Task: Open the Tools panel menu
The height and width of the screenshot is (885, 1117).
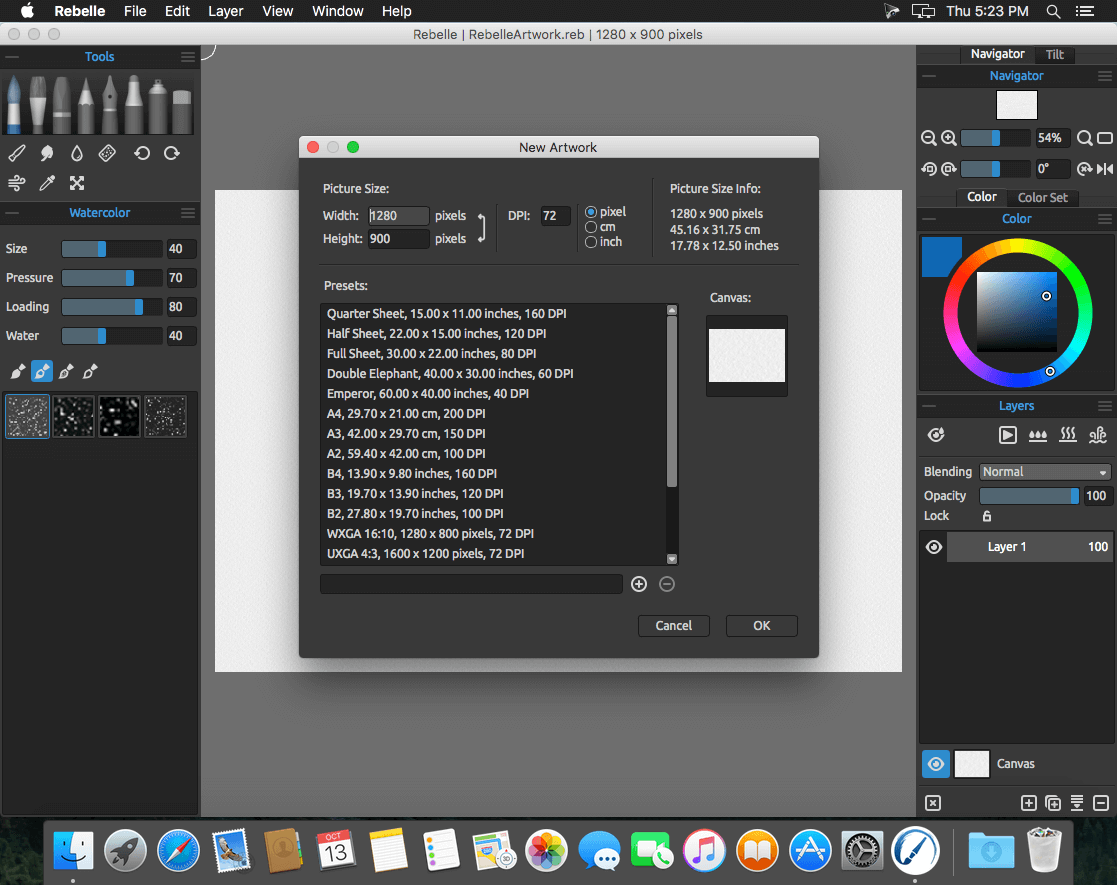Action: [187, 57]
